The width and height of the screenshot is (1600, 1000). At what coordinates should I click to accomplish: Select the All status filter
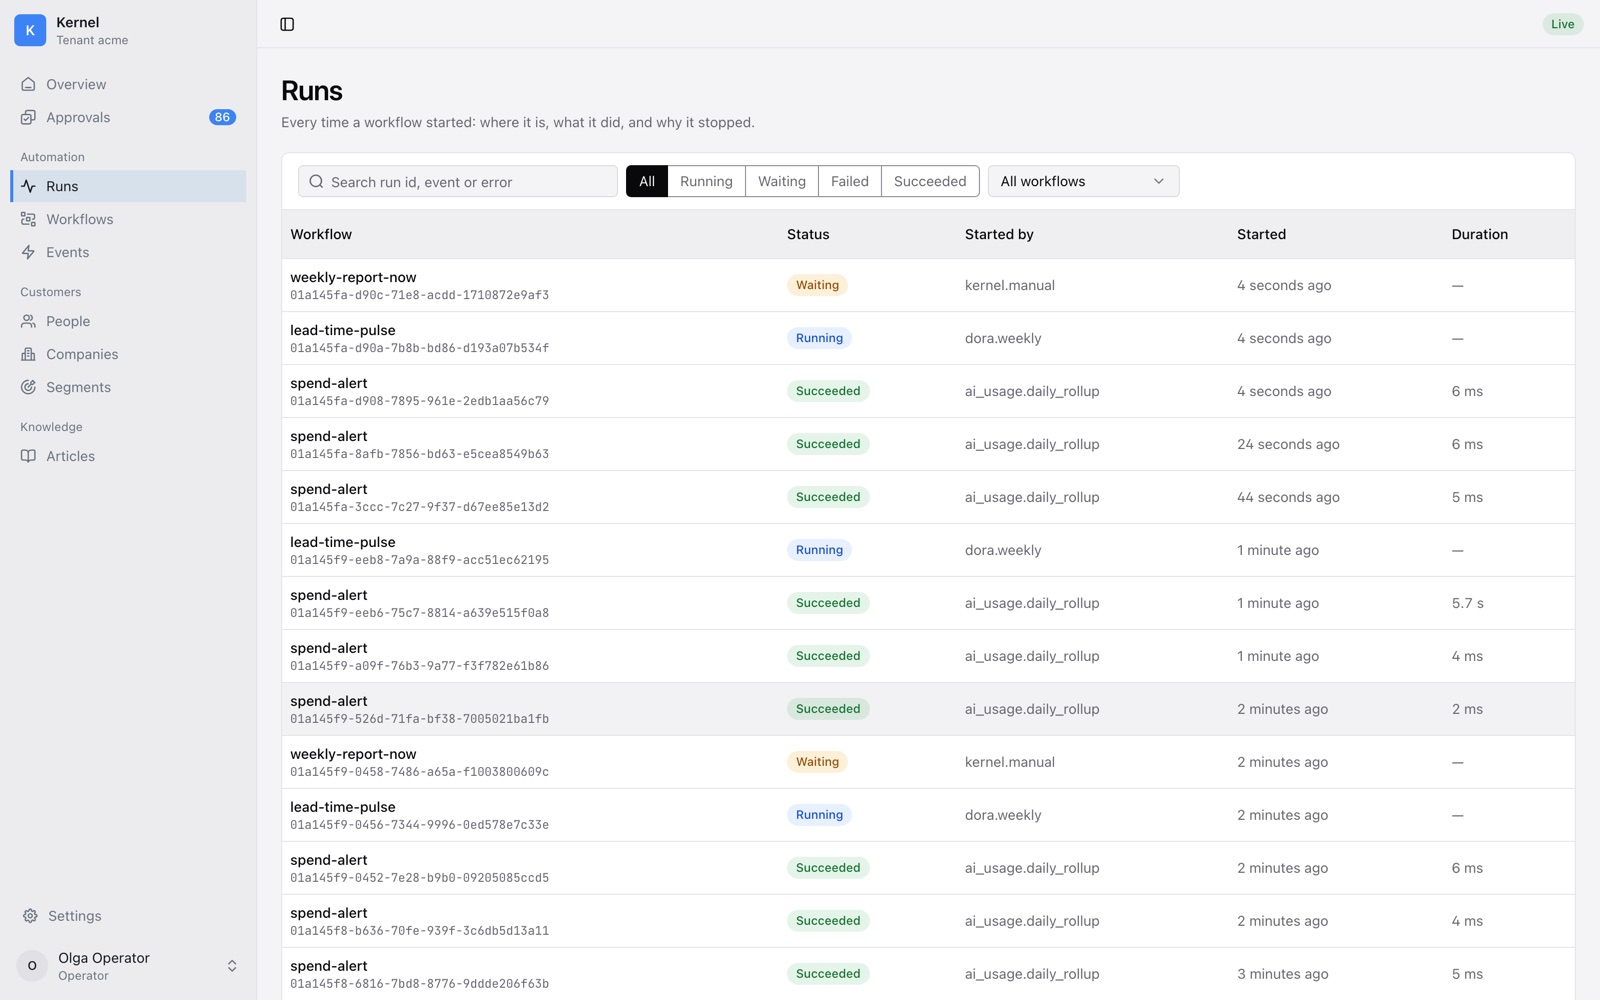(x=647, y=181)
